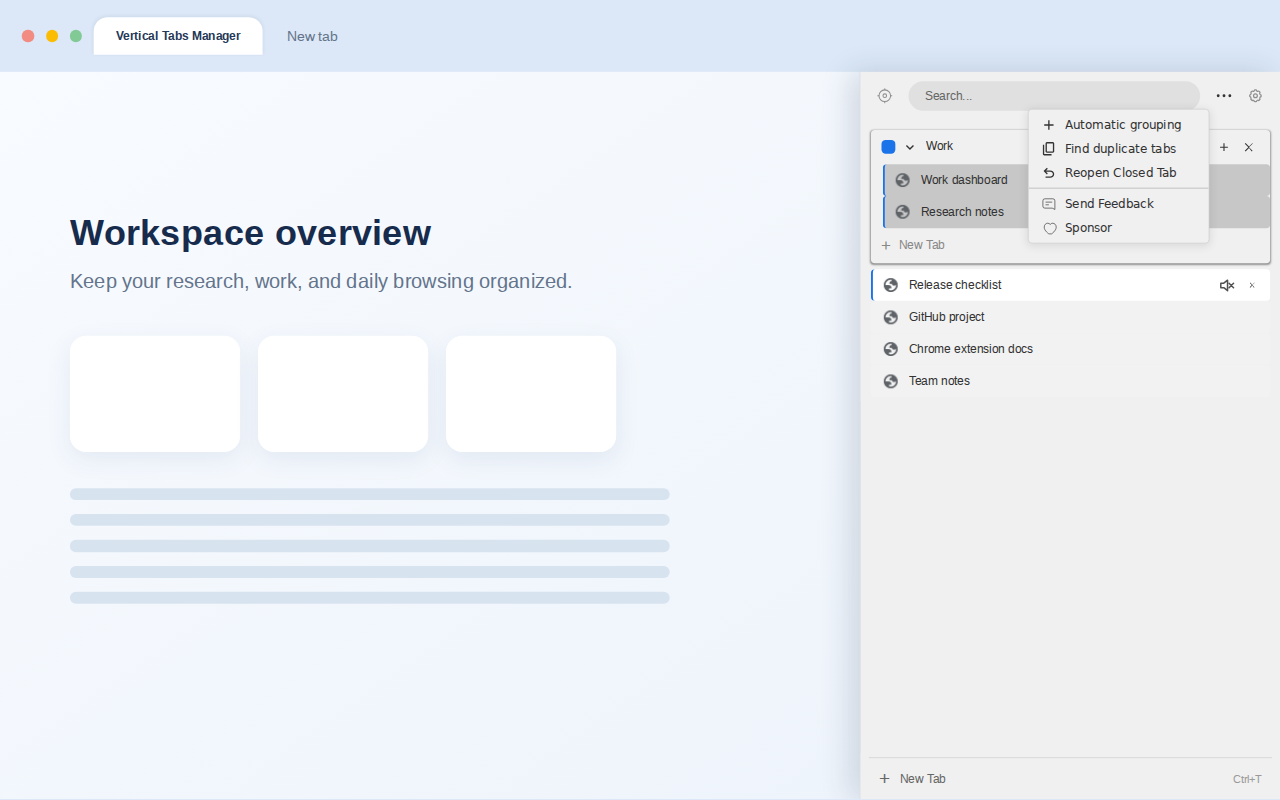1280x800 pixels.
Task: Click globe icon of Work dashboard tab
Action: (x=903, y=180)
